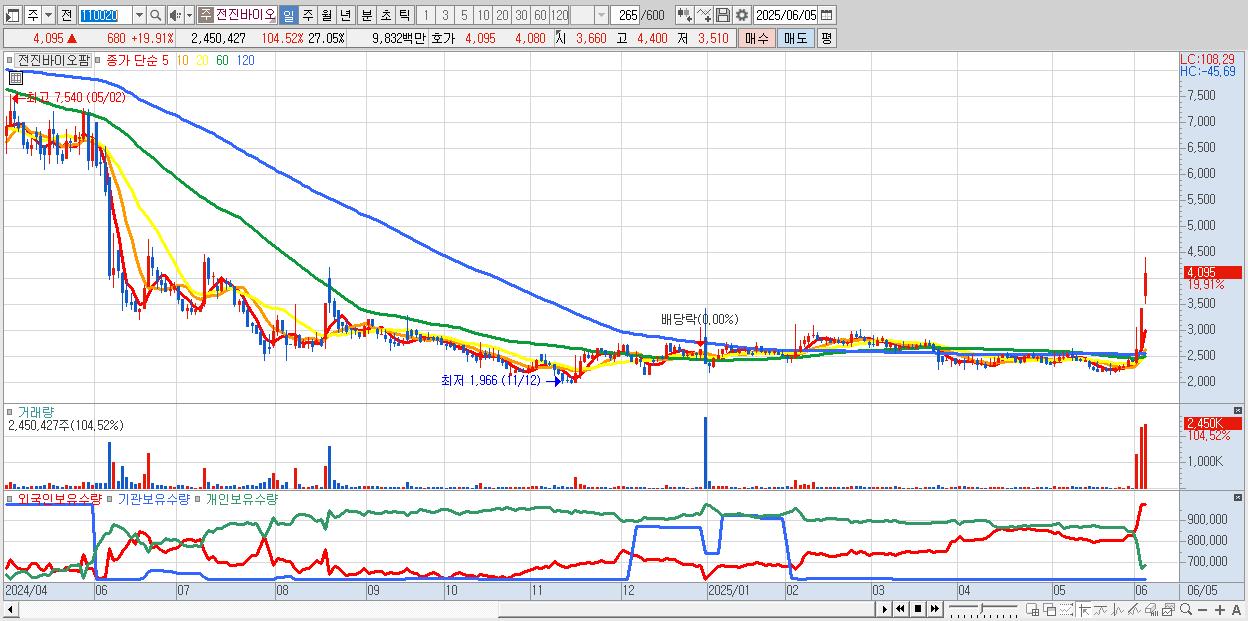Viewport: 1248px width, 621px height.
Task: Rewind the chart replay
Action: coord(901,609)
